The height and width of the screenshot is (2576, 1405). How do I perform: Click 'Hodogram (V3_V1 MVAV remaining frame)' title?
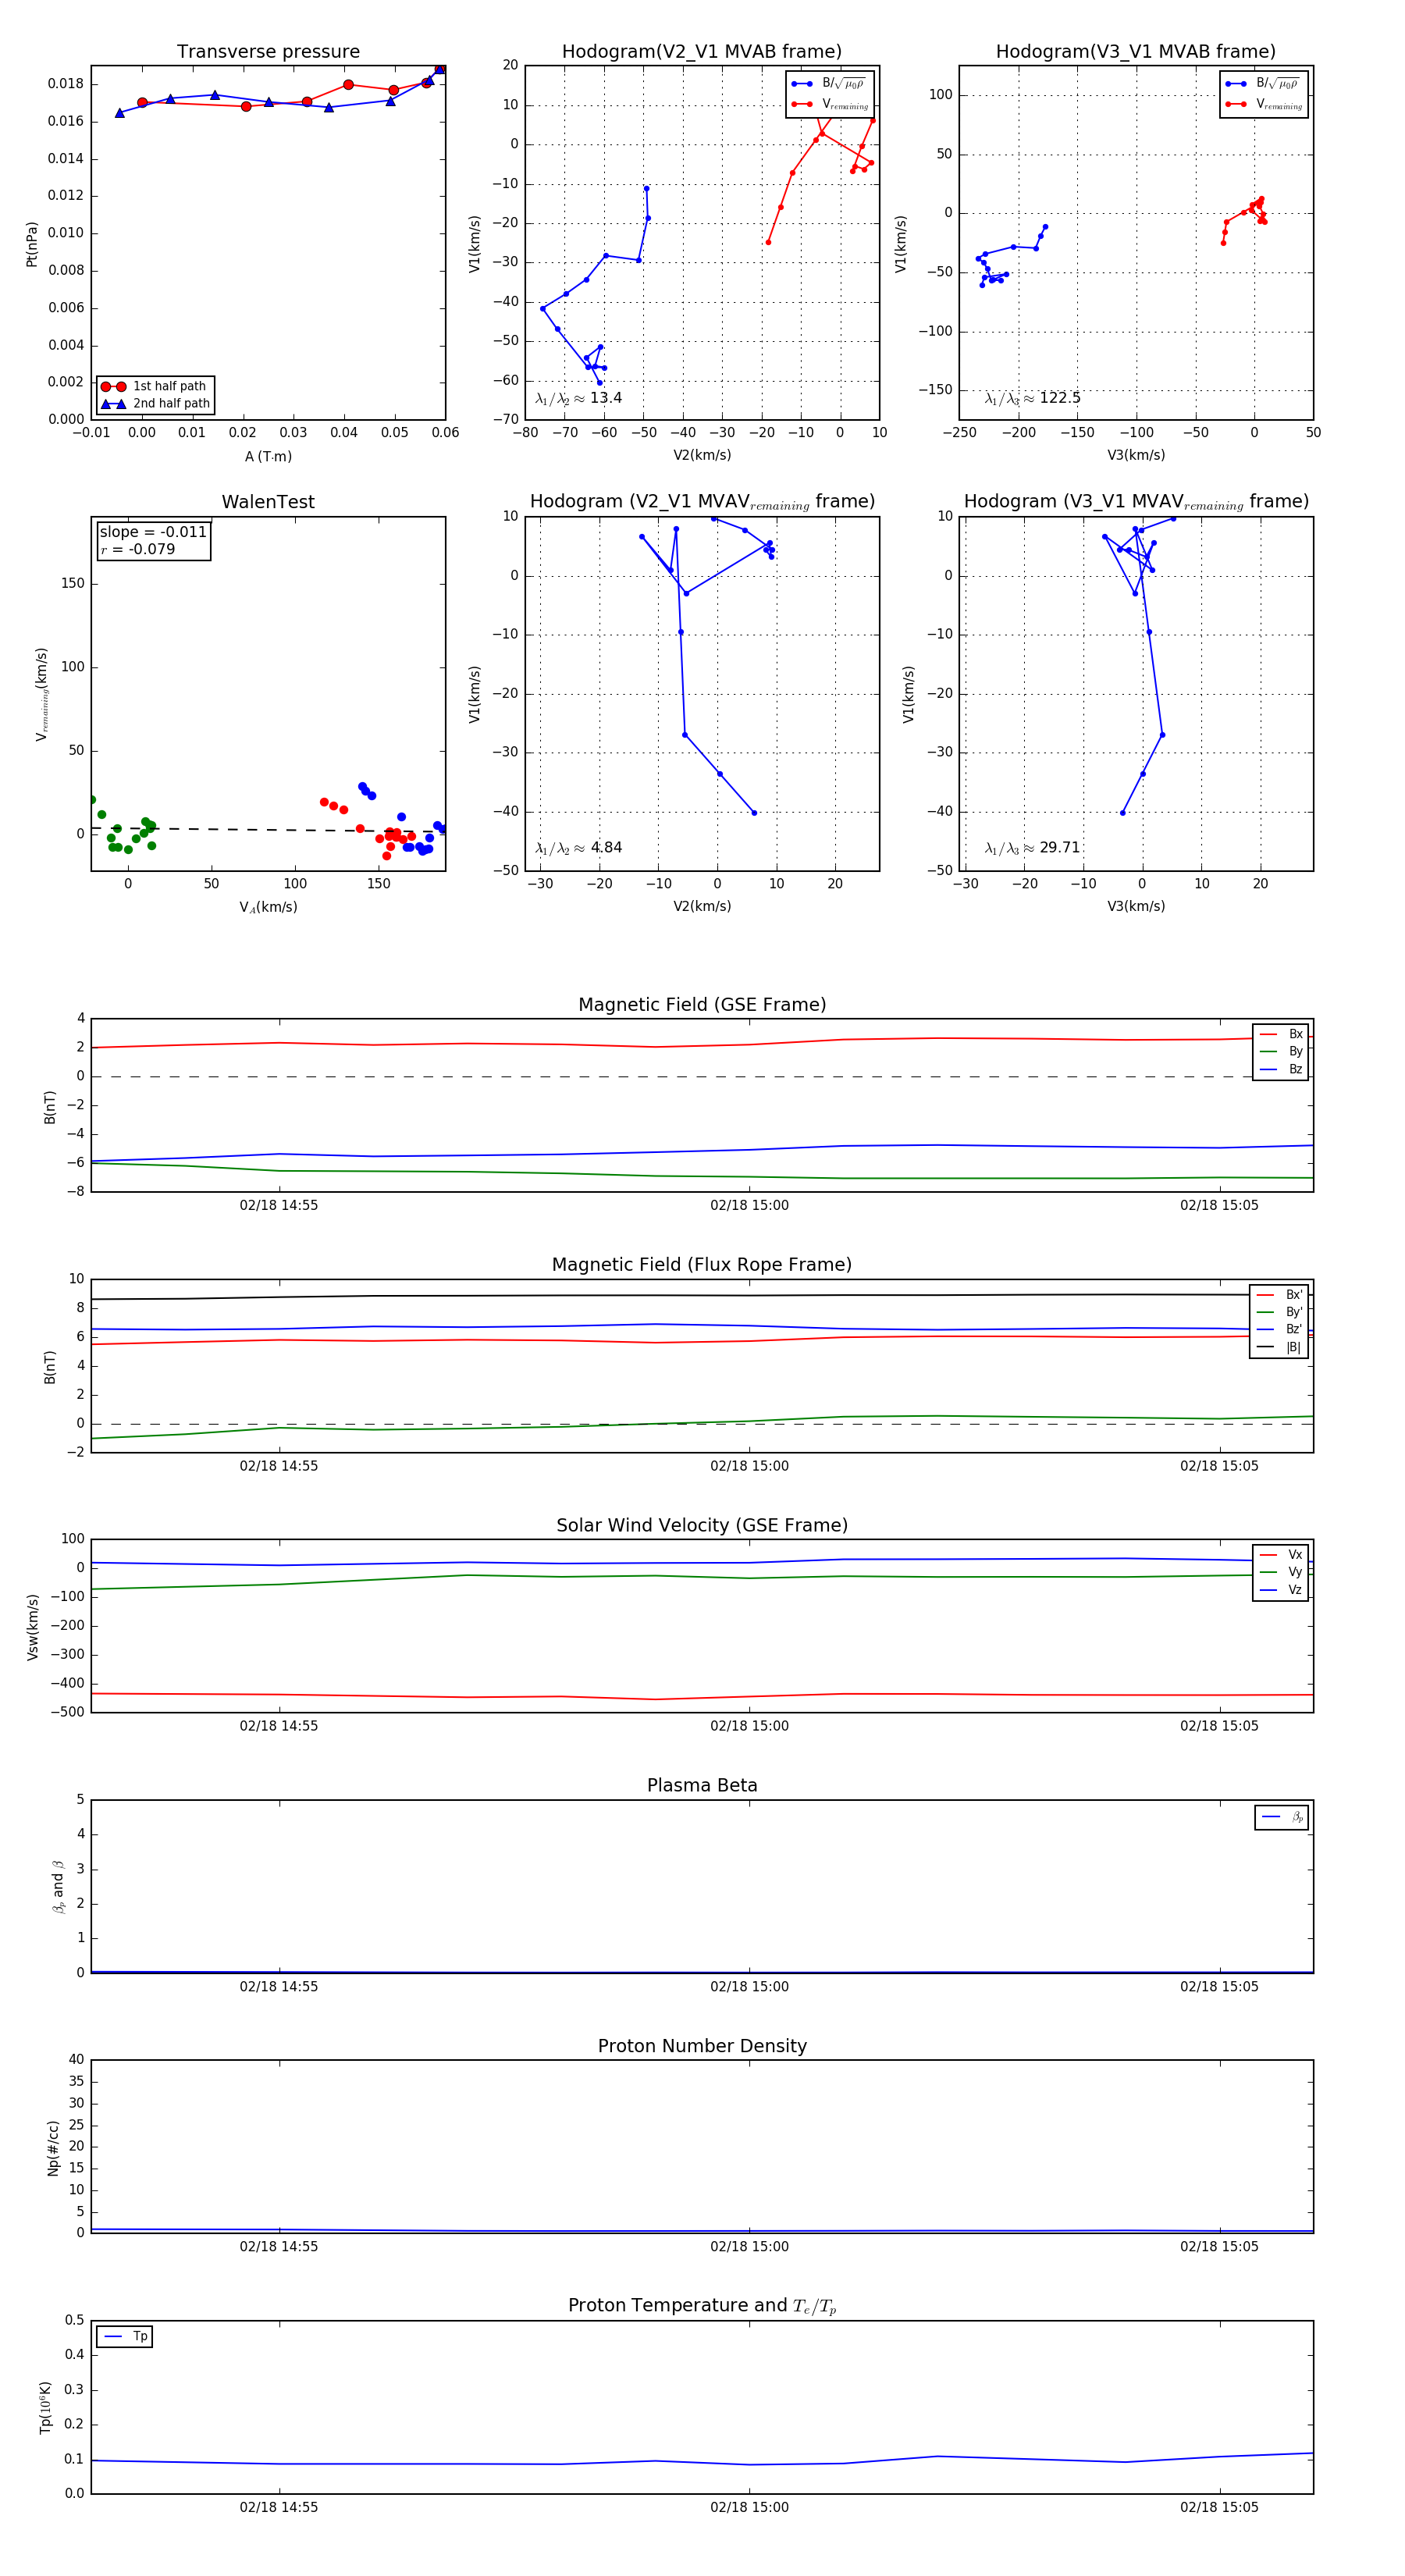tap(1136, 502)
